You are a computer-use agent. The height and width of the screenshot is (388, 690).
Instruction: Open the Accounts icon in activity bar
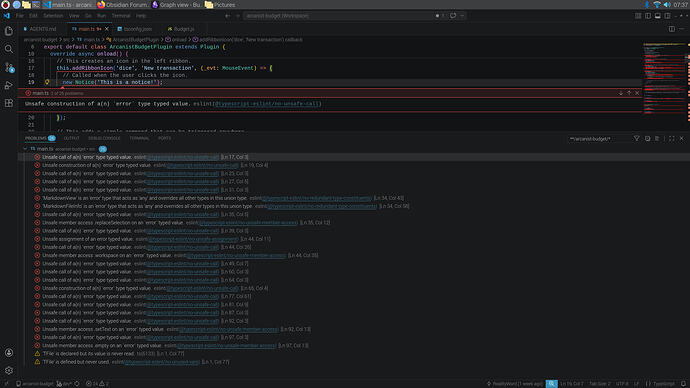(8, 352)
